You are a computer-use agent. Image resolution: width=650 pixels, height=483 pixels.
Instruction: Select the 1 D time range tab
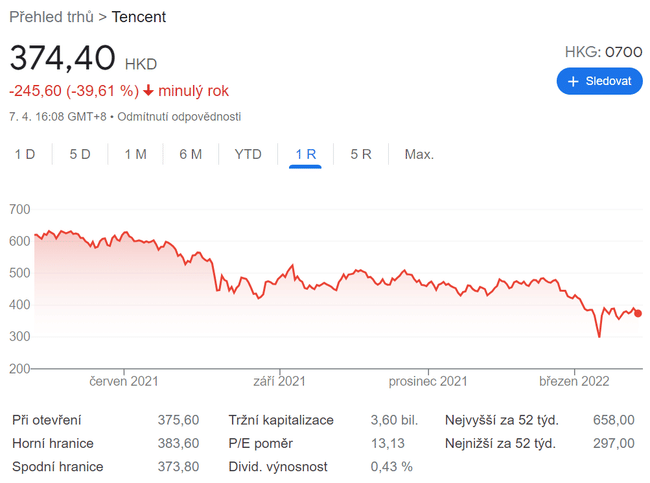tap(25, 154)
